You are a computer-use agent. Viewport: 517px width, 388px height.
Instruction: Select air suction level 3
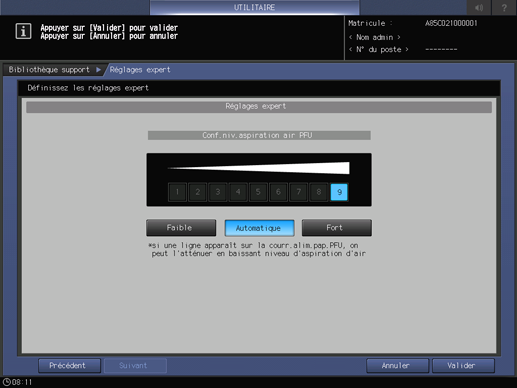click(x=218, y=192)
